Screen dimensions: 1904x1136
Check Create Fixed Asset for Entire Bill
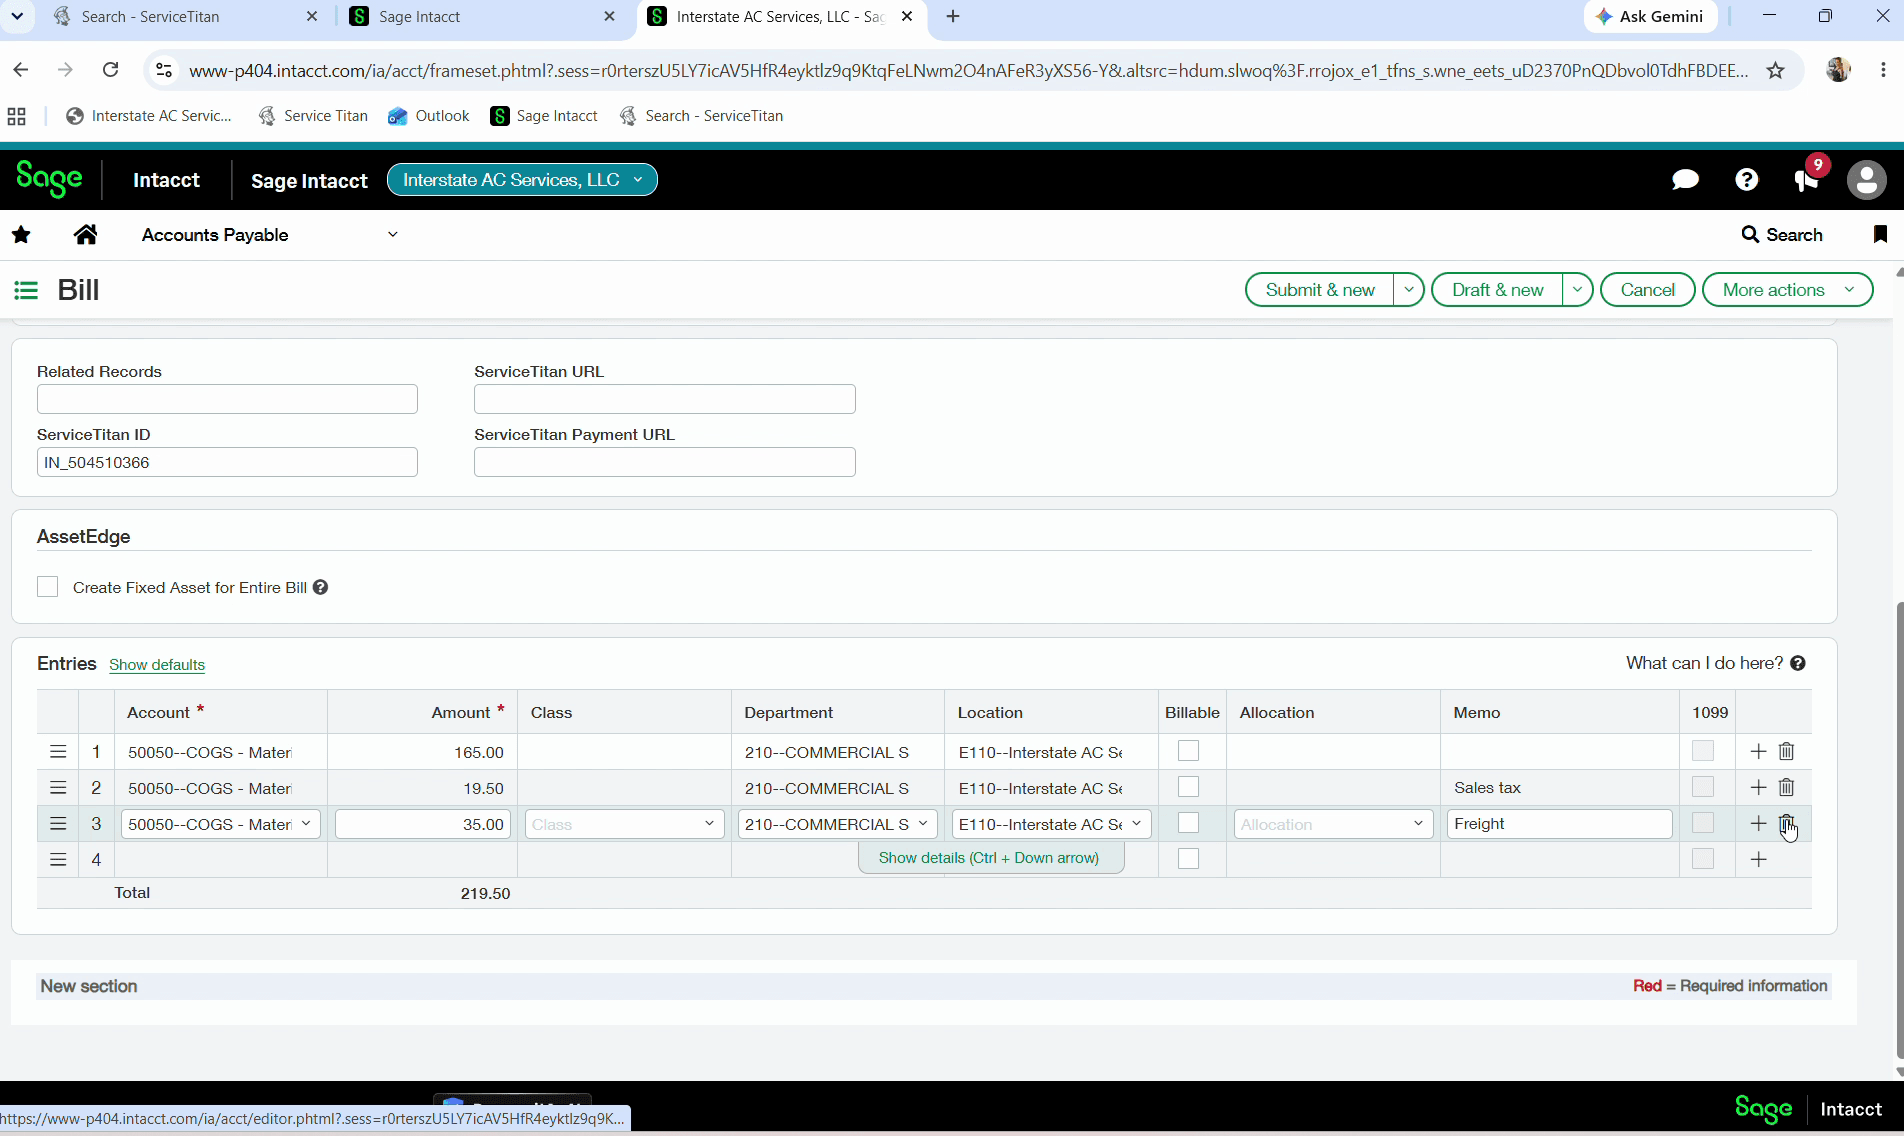(x=47, y=587)
